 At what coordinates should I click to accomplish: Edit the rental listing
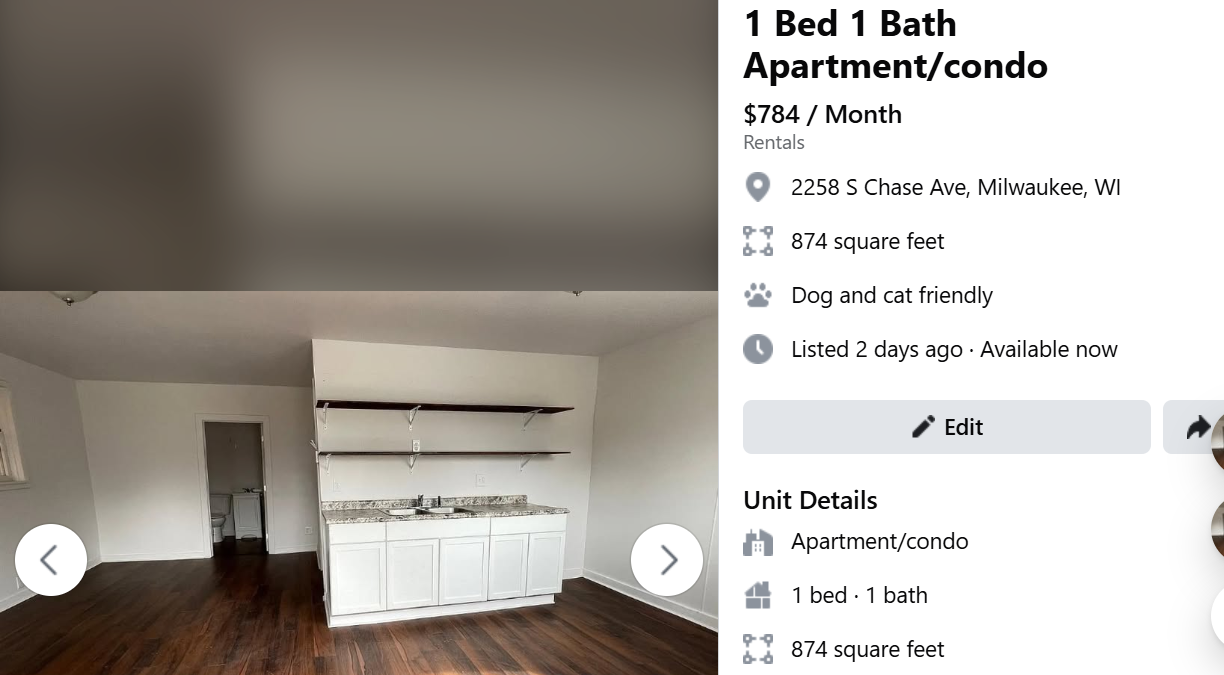point(947,427)
